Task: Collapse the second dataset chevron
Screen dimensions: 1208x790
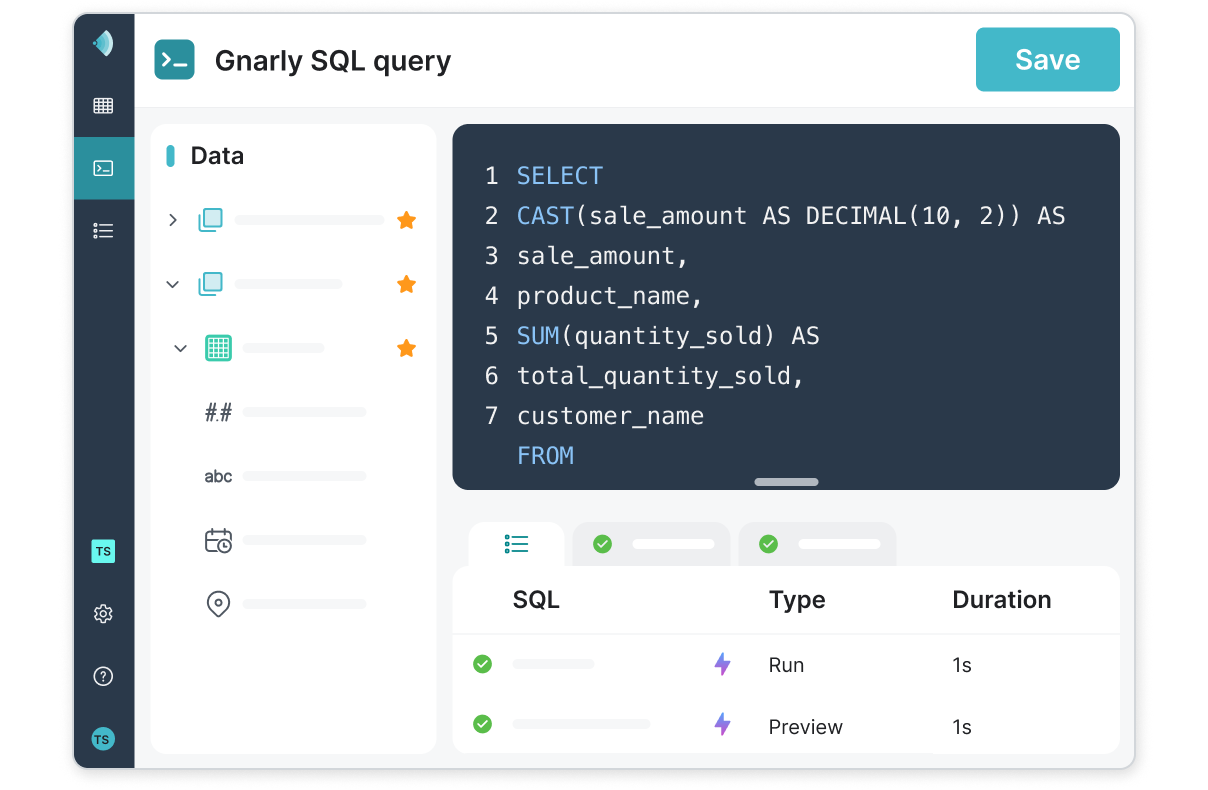Action: [x=173, y=284]
